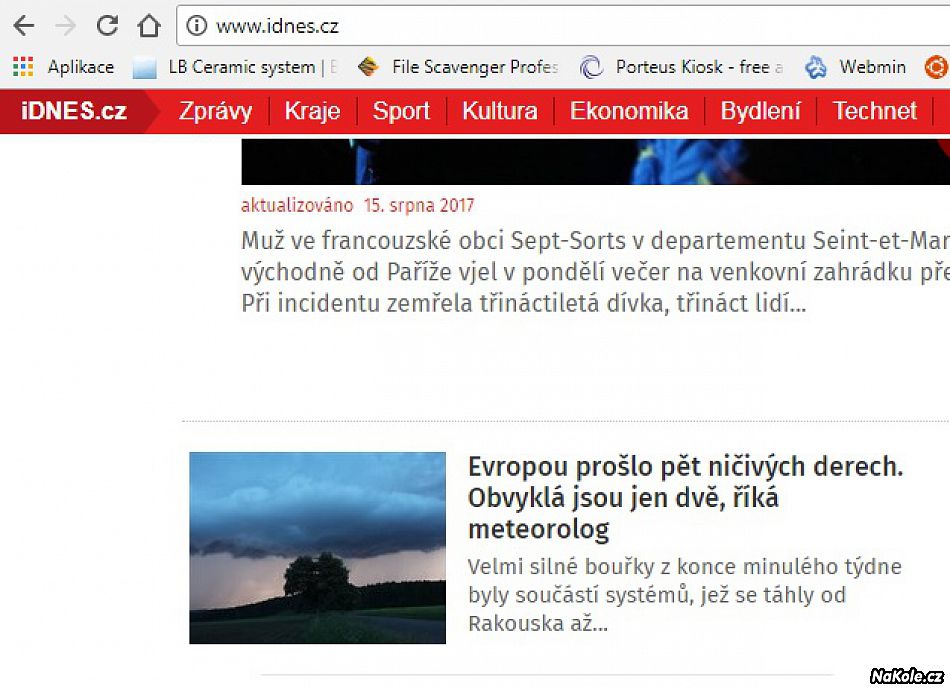The width and height of the screenshot is (950, 689).
Task: Open the Sport section
Action: 401,111
